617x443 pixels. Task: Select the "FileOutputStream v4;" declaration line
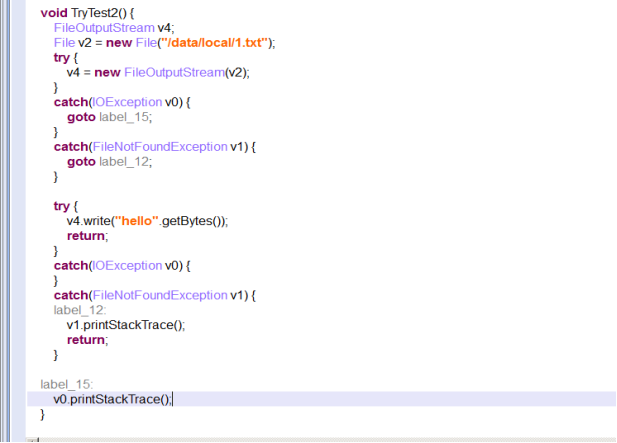coord(114,28)
